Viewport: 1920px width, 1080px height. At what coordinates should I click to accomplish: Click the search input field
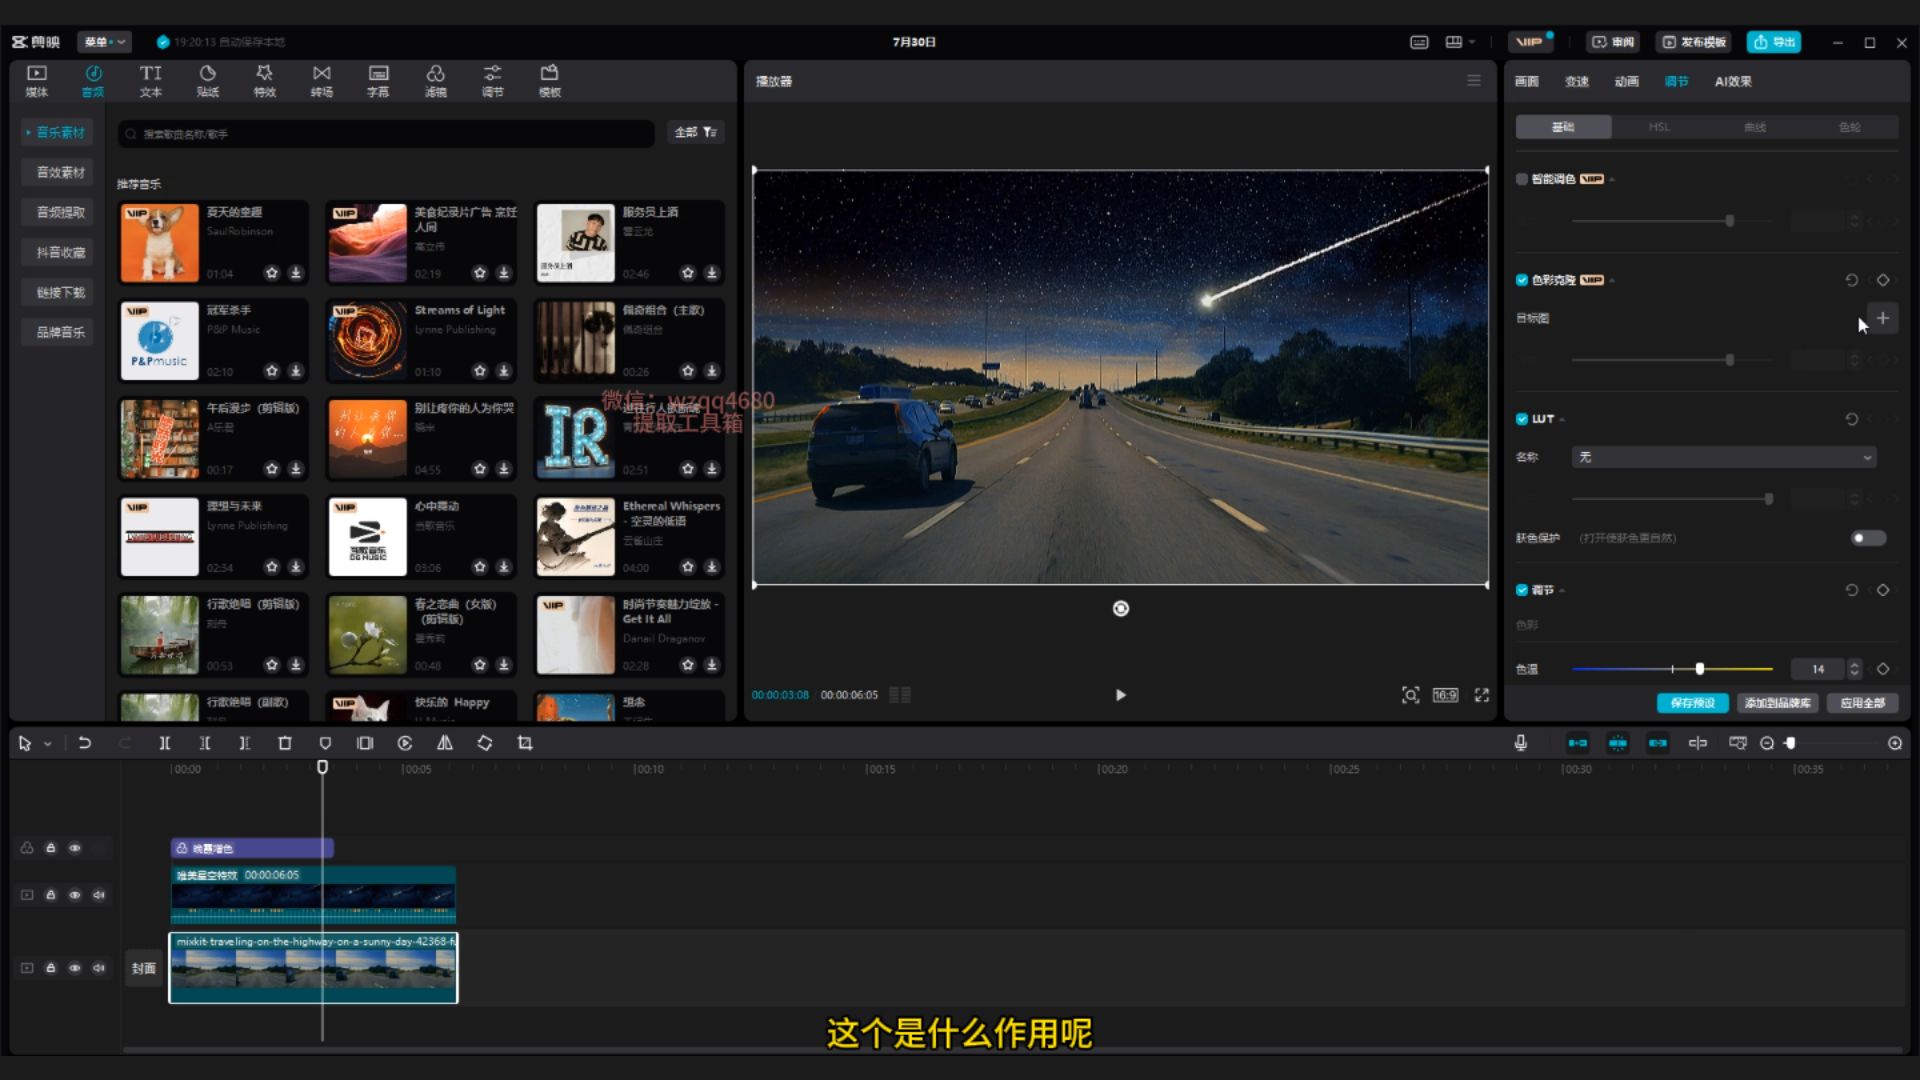pos(388,133)
